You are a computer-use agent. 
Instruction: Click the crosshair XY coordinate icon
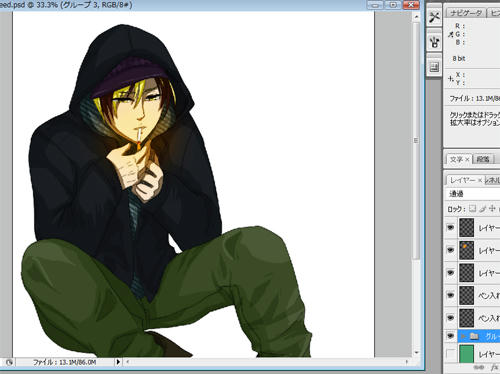pos(451,79)
